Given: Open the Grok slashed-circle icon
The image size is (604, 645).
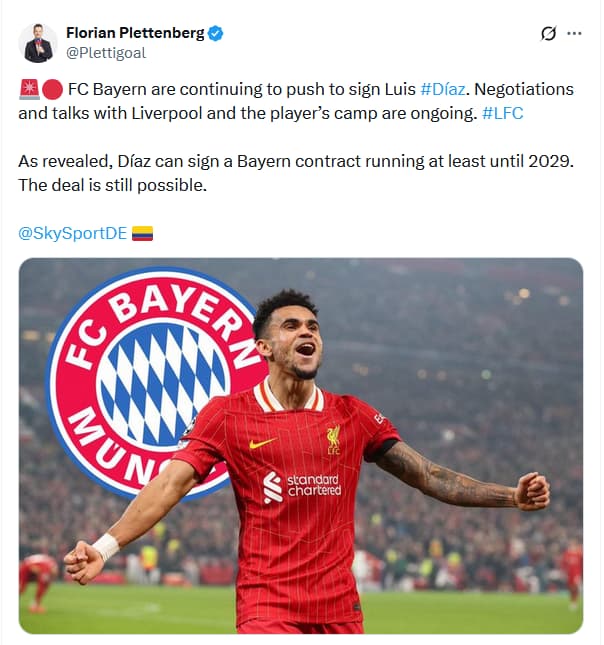Looking at the screenshot, I should pyautogui.click(x=548, y=34).
